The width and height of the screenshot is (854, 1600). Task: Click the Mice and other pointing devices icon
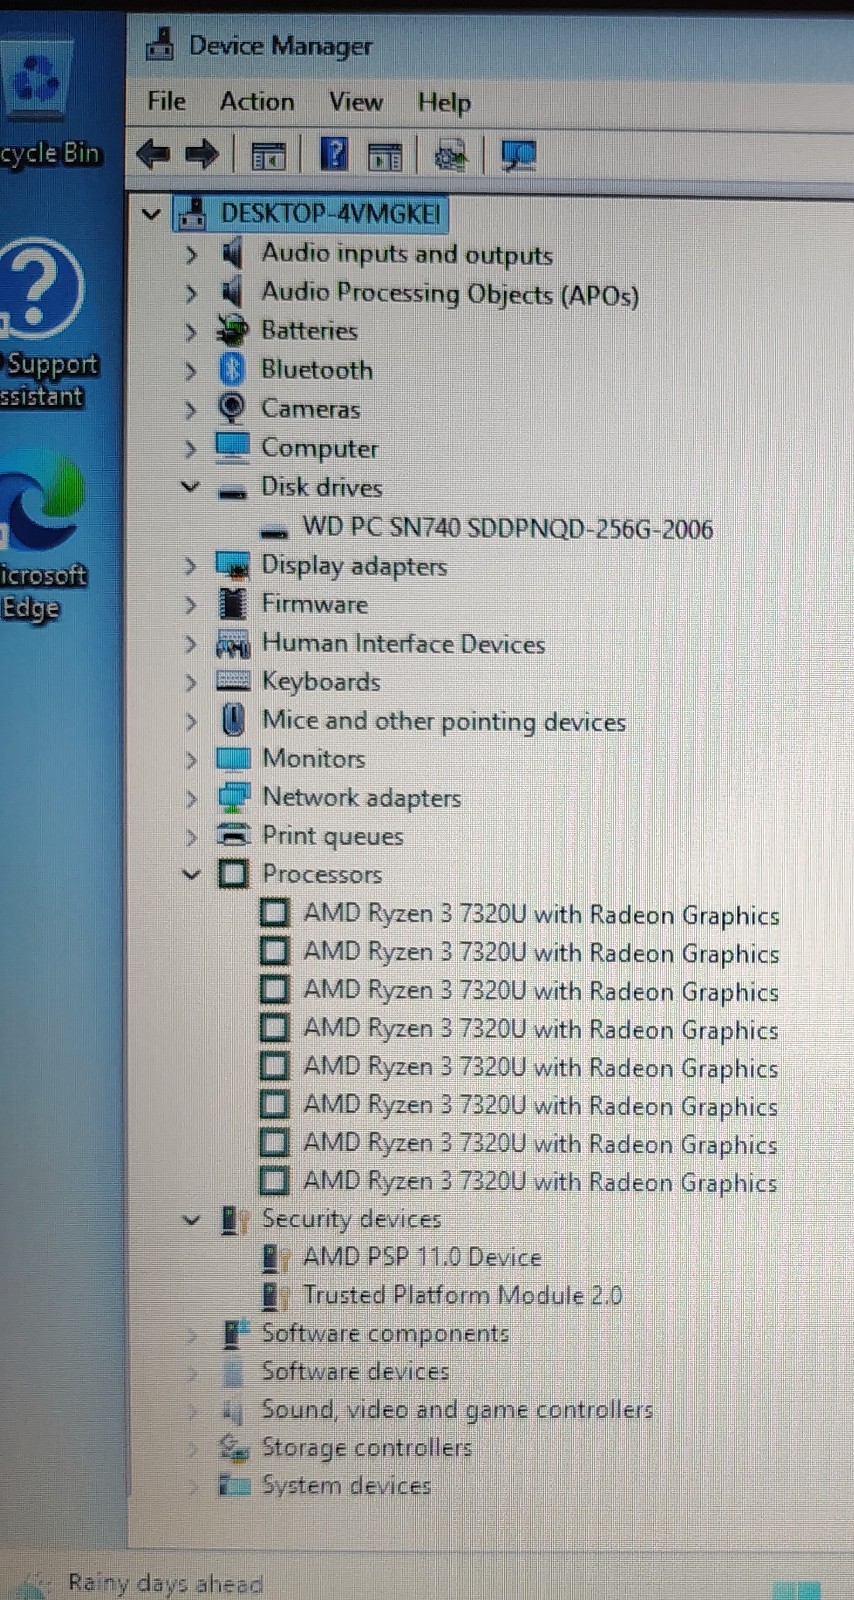(233, 720)
